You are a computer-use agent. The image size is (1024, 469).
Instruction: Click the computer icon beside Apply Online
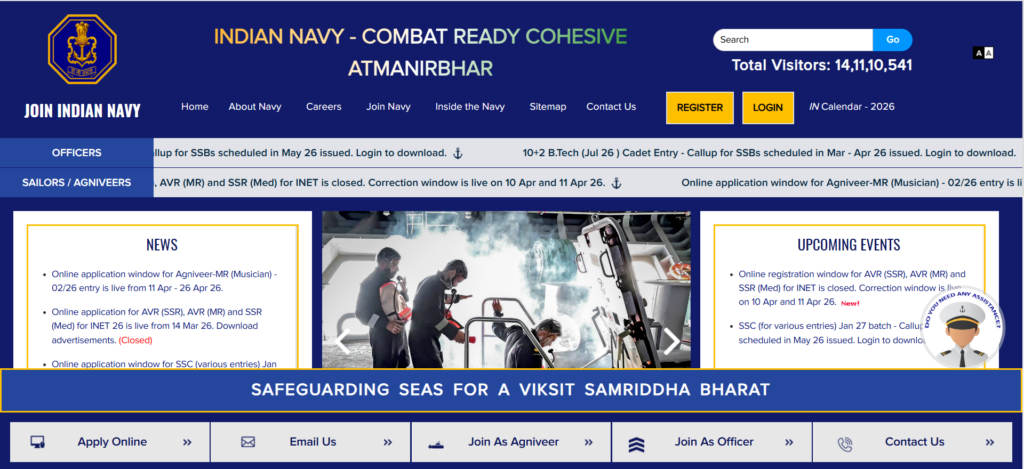click(x=38, y=442)
